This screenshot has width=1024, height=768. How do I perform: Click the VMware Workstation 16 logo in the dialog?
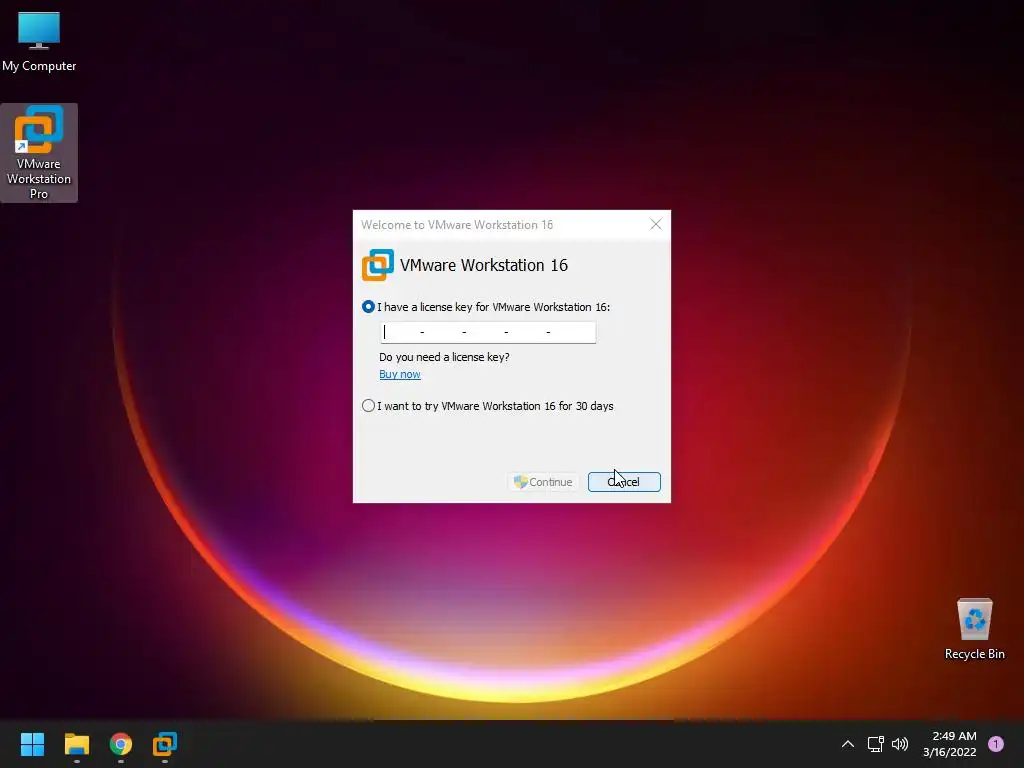(378, 265)
